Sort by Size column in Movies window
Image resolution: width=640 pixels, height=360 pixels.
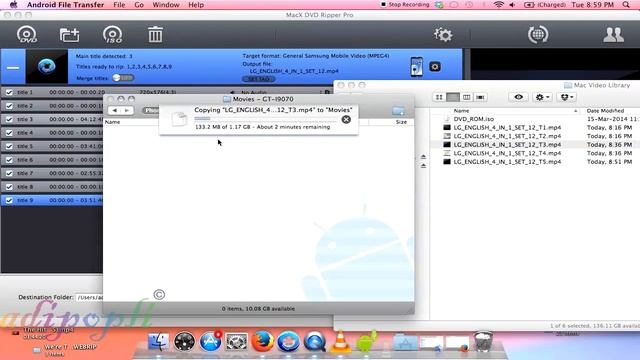tap(401, 122)
